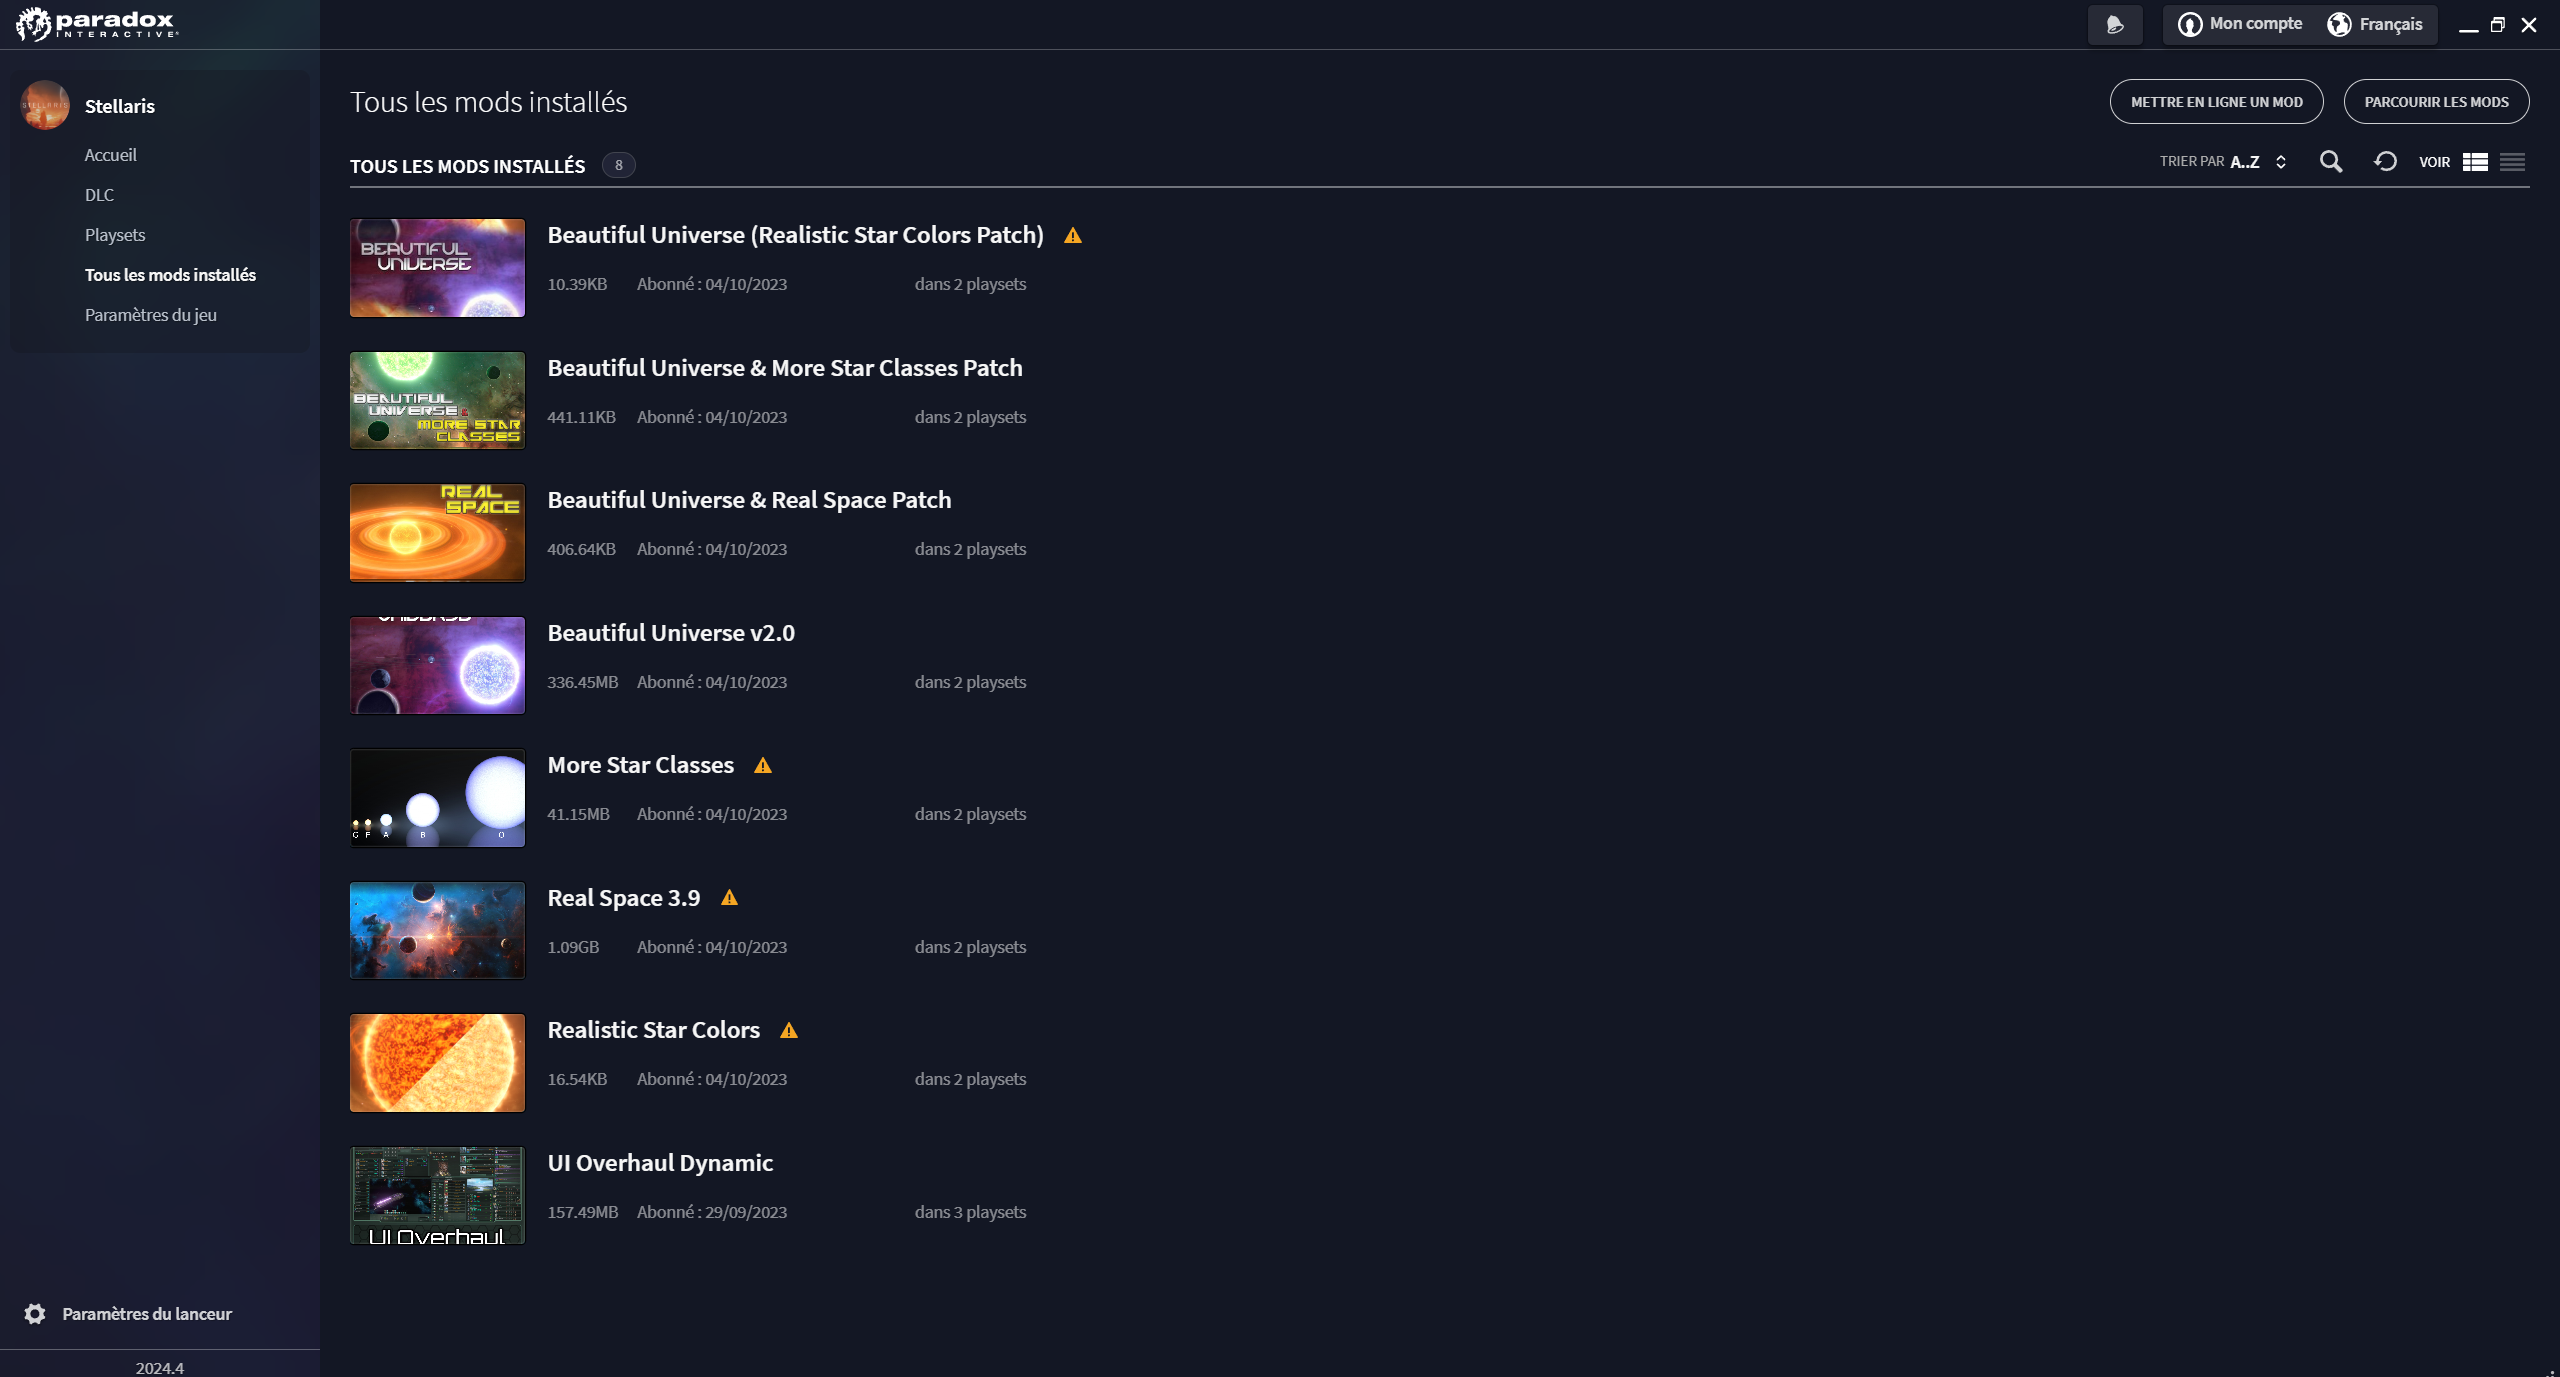Click Parcourir les mods button
2560x1377 pixels.
tap(2437, 102)
